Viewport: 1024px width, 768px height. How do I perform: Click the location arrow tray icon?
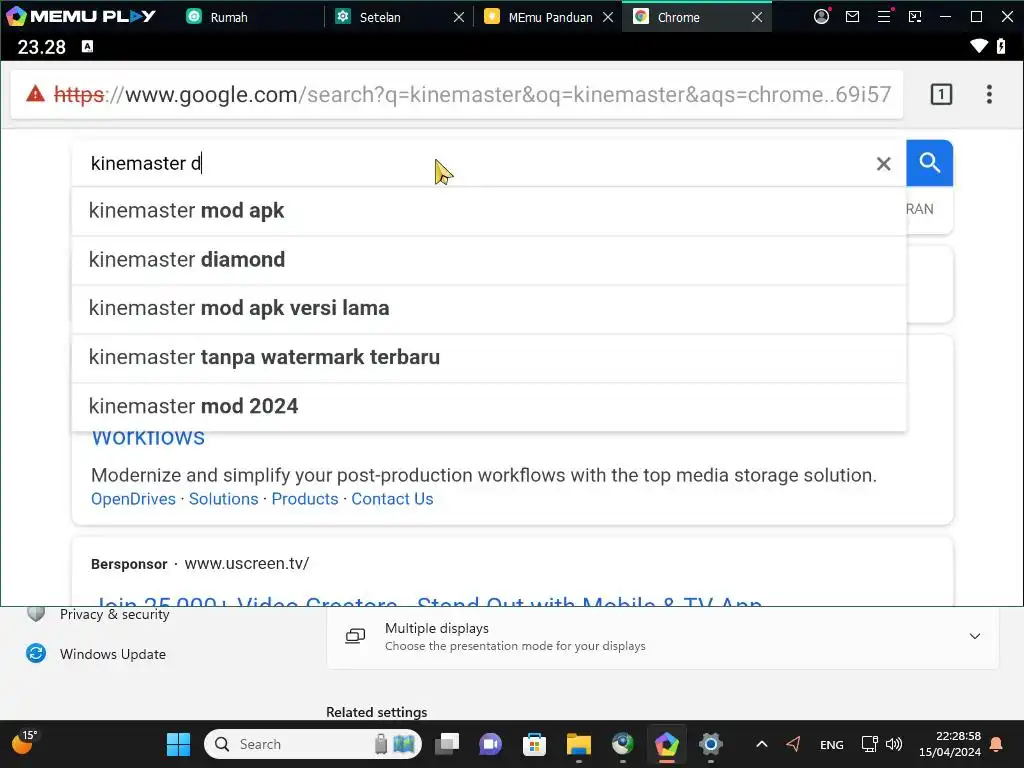793,744
